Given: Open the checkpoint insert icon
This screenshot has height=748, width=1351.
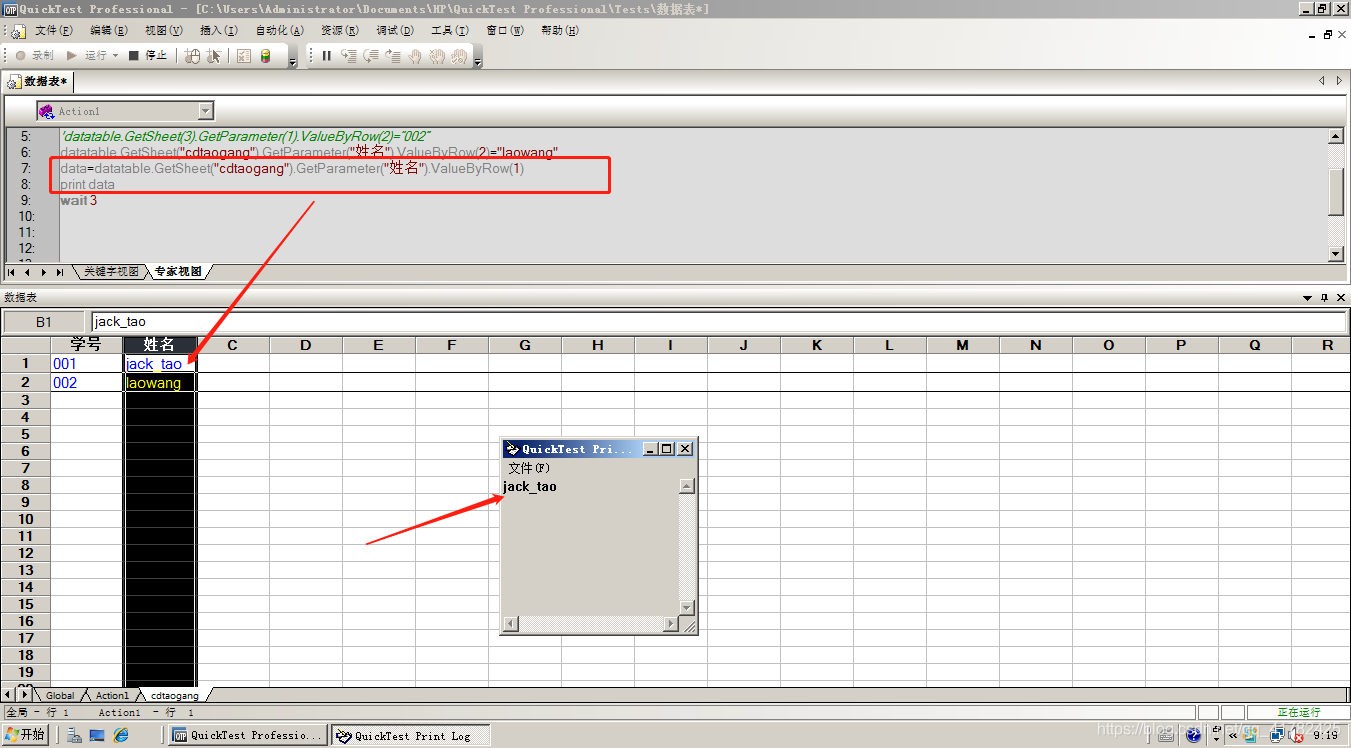Looking at the screenshot, I should pyautogui.click(x=244, y=56).
